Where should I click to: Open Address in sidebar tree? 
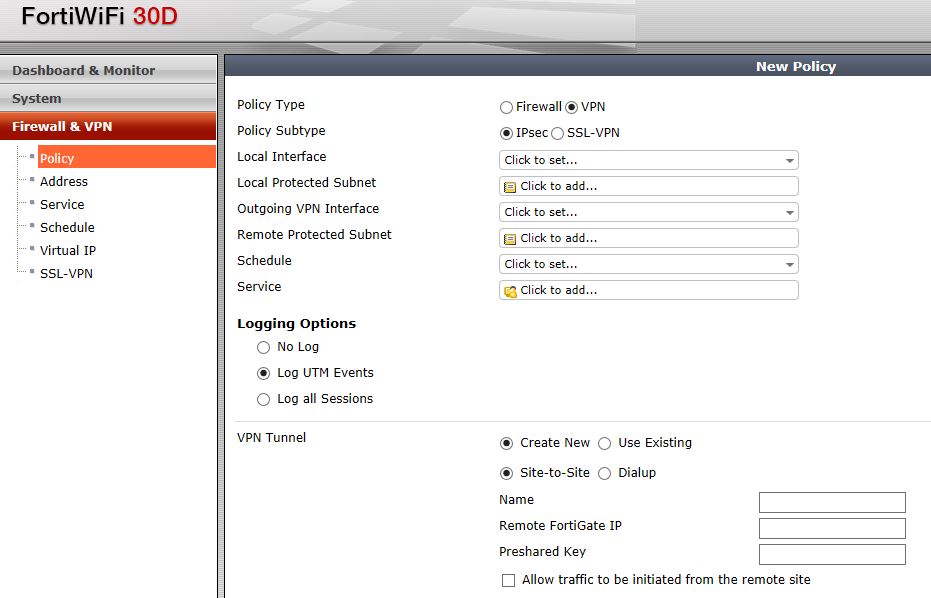click(x=64, y=182)
